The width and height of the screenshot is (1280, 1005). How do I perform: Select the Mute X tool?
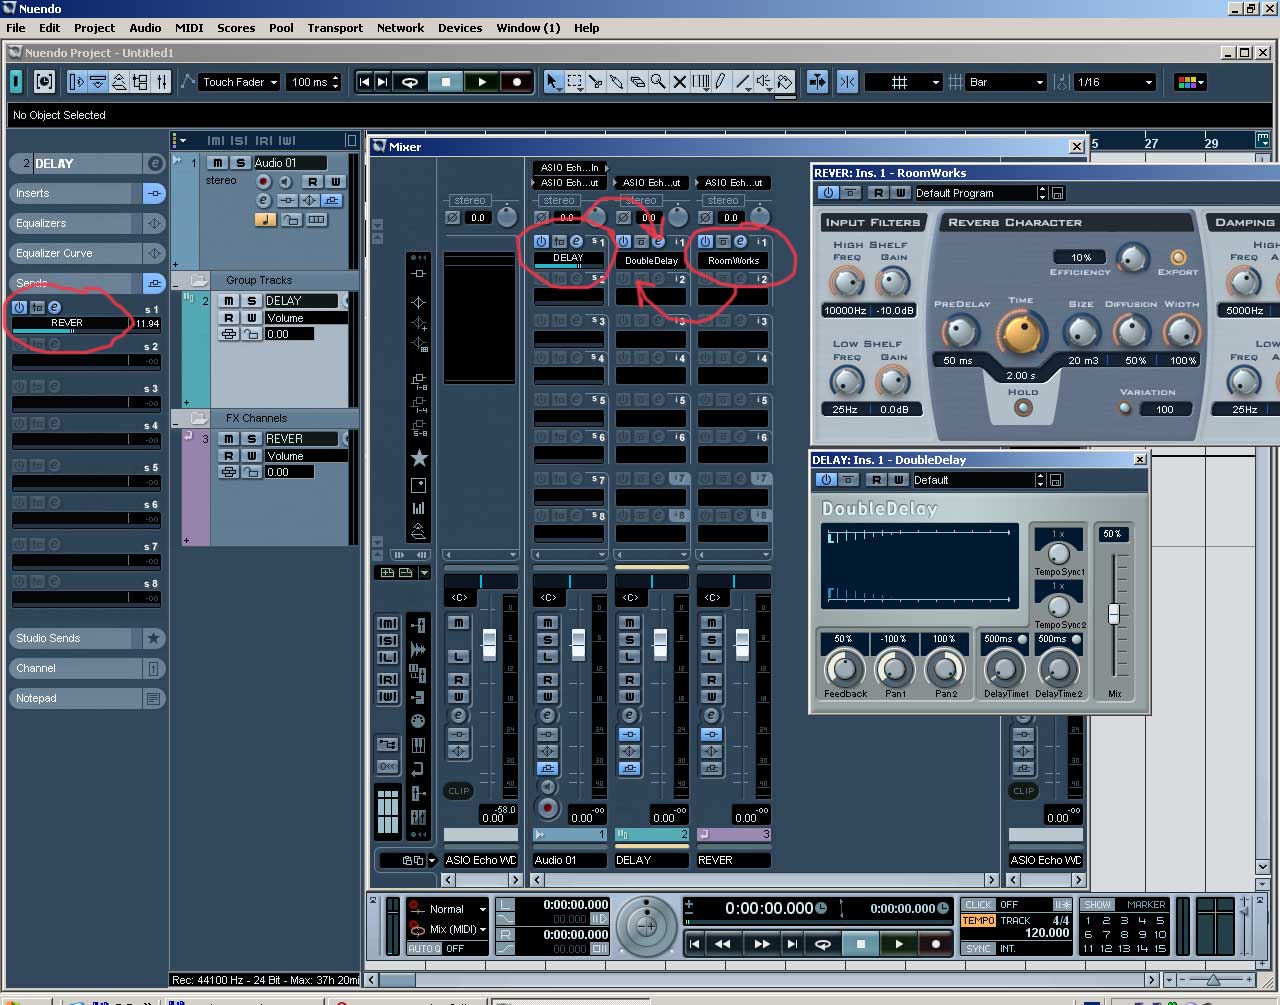click(679, 82)
